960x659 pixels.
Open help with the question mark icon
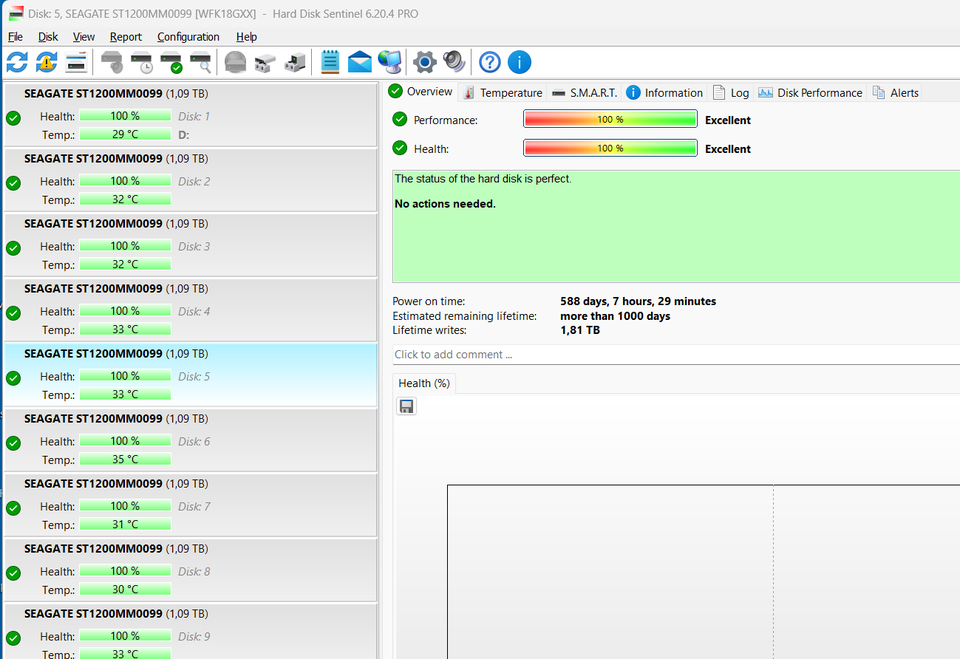tap(489, 62)
